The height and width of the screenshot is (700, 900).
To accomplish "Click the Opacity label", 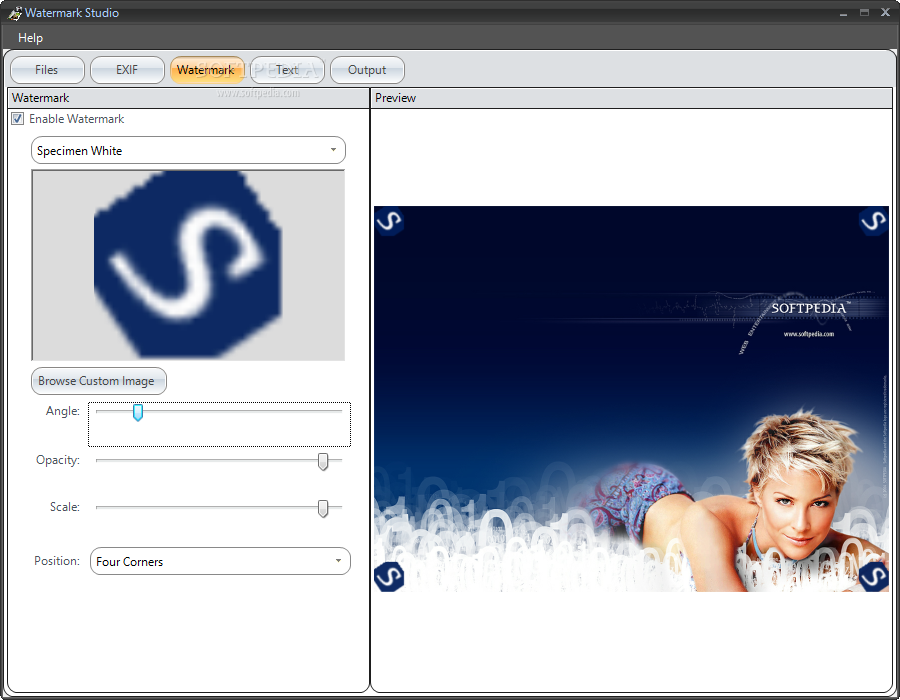I will click(57, 460).
